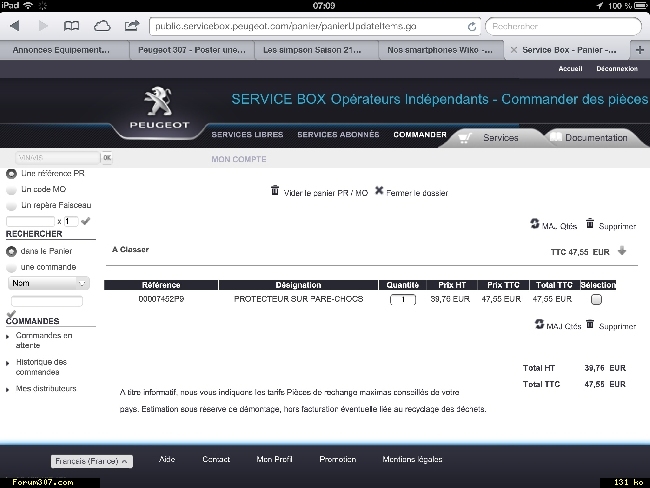Switch to 'Nos smartphones Wiko' tab
The image size is (650, 488).
[x=440, y=50]
